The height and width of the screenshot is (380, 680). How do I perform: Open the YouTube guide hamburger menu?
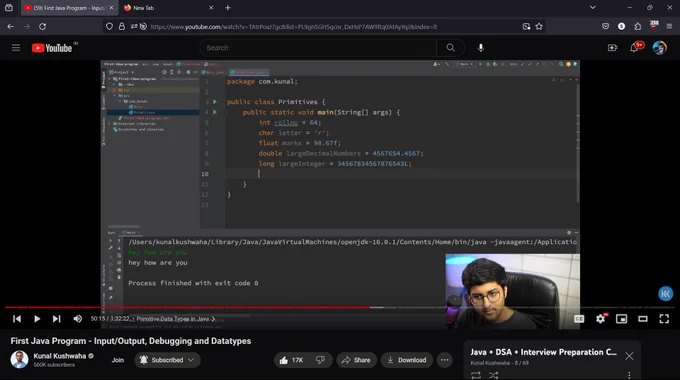click(16, 48)
